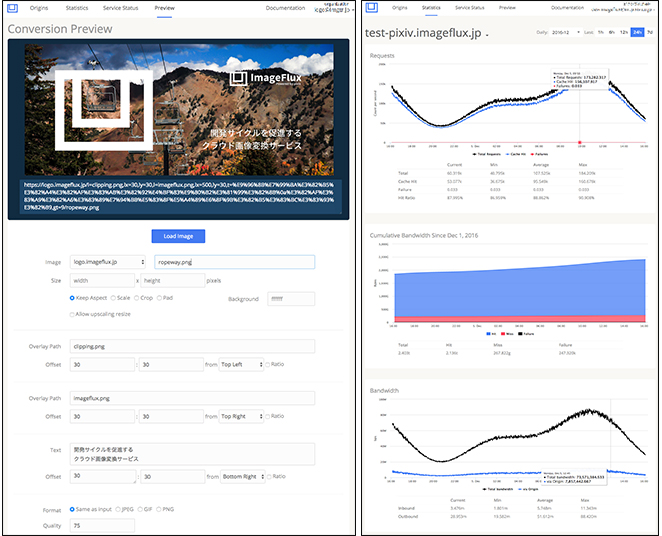Open account menu in left window header
This screenshot has width=662, height=536.
[x=334, y=7]
